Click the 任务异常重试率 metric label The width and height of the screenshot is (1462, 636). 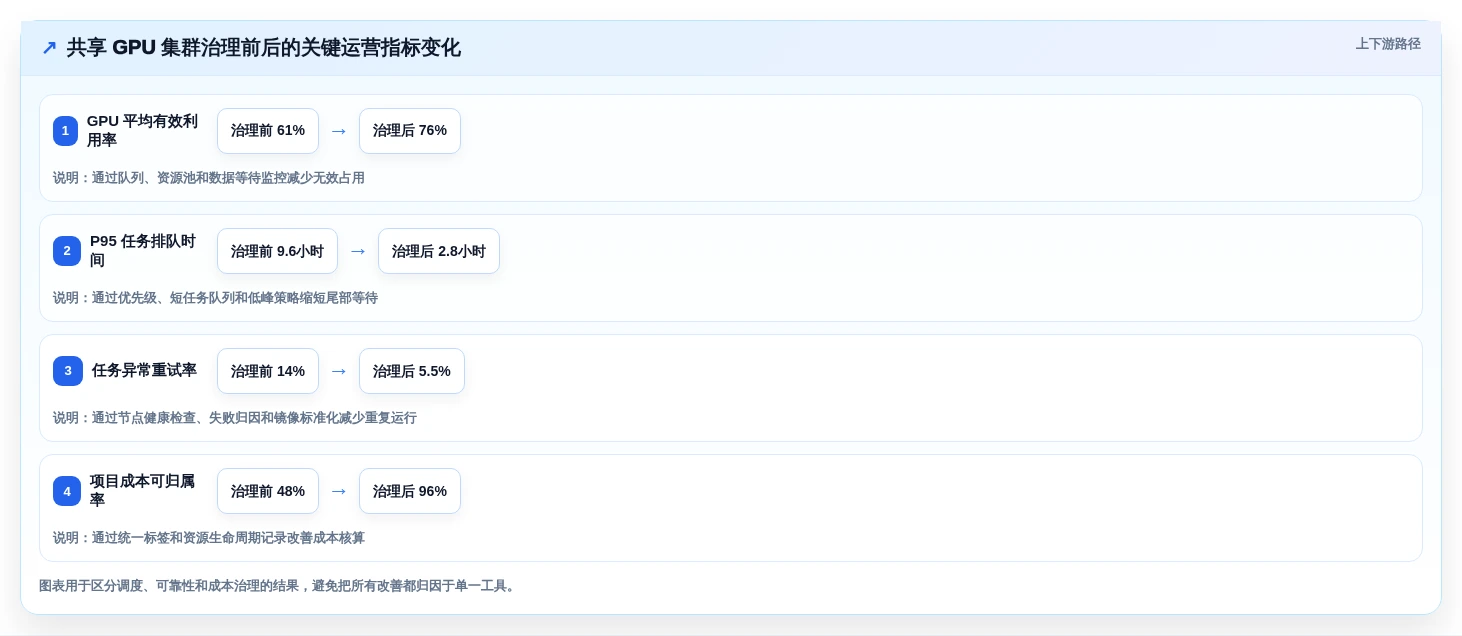pyautogui.click(x=144, y=371)
